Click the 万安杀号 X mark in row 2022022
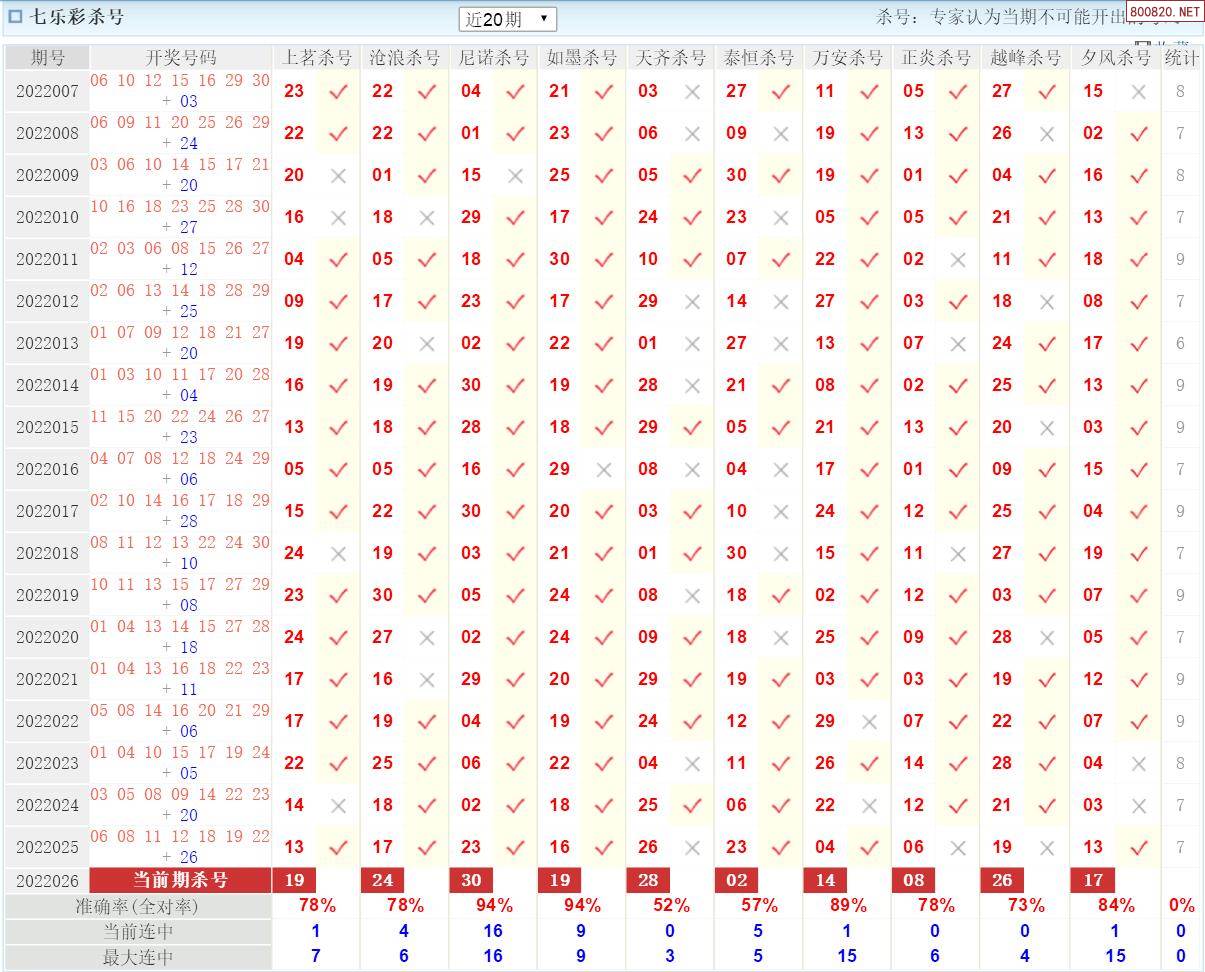Viewport: 1205px width, 972px height. tap(869, 721)
